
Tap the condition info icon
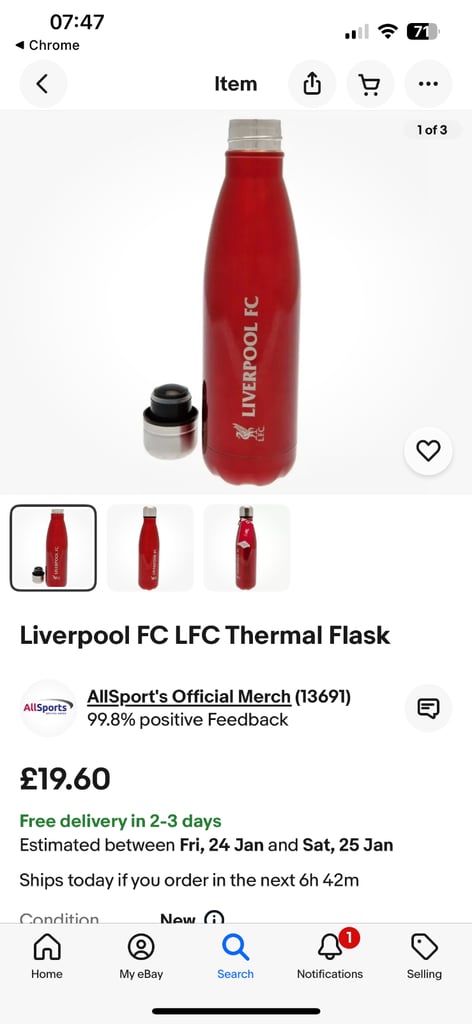(214, 918)
